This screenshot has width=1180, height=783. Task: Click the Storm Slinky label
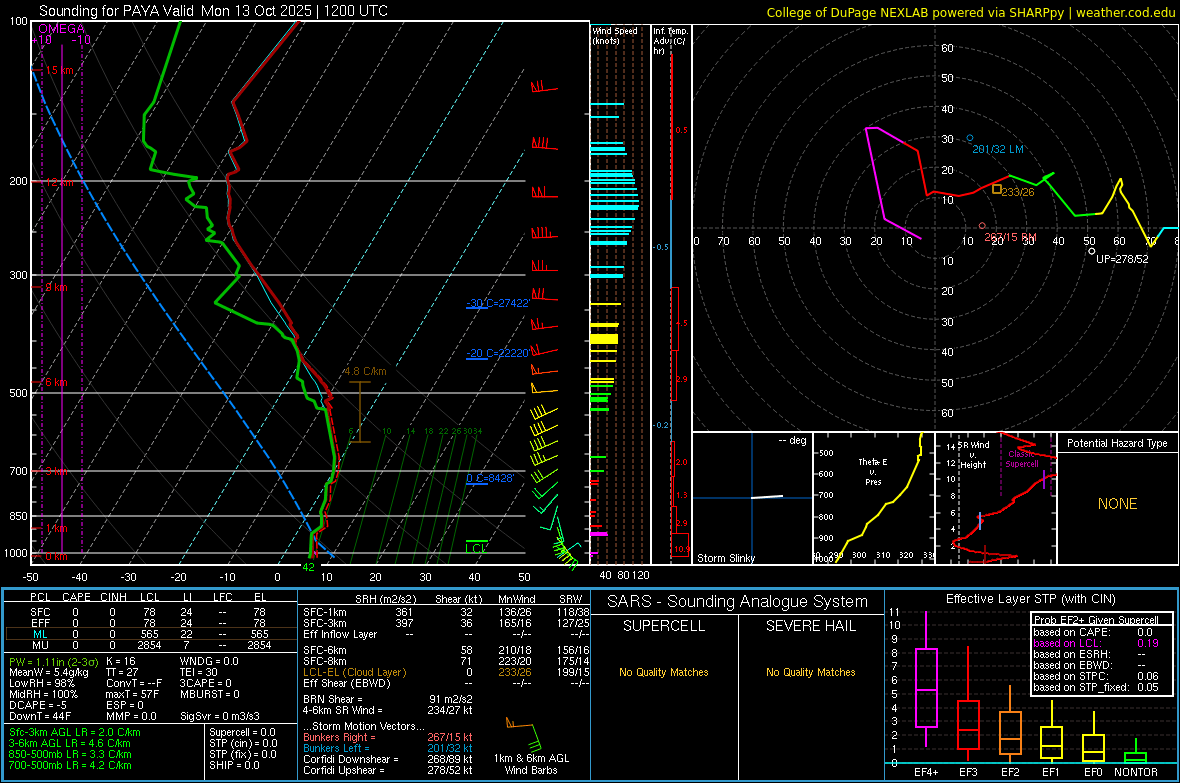pos(725,558)
